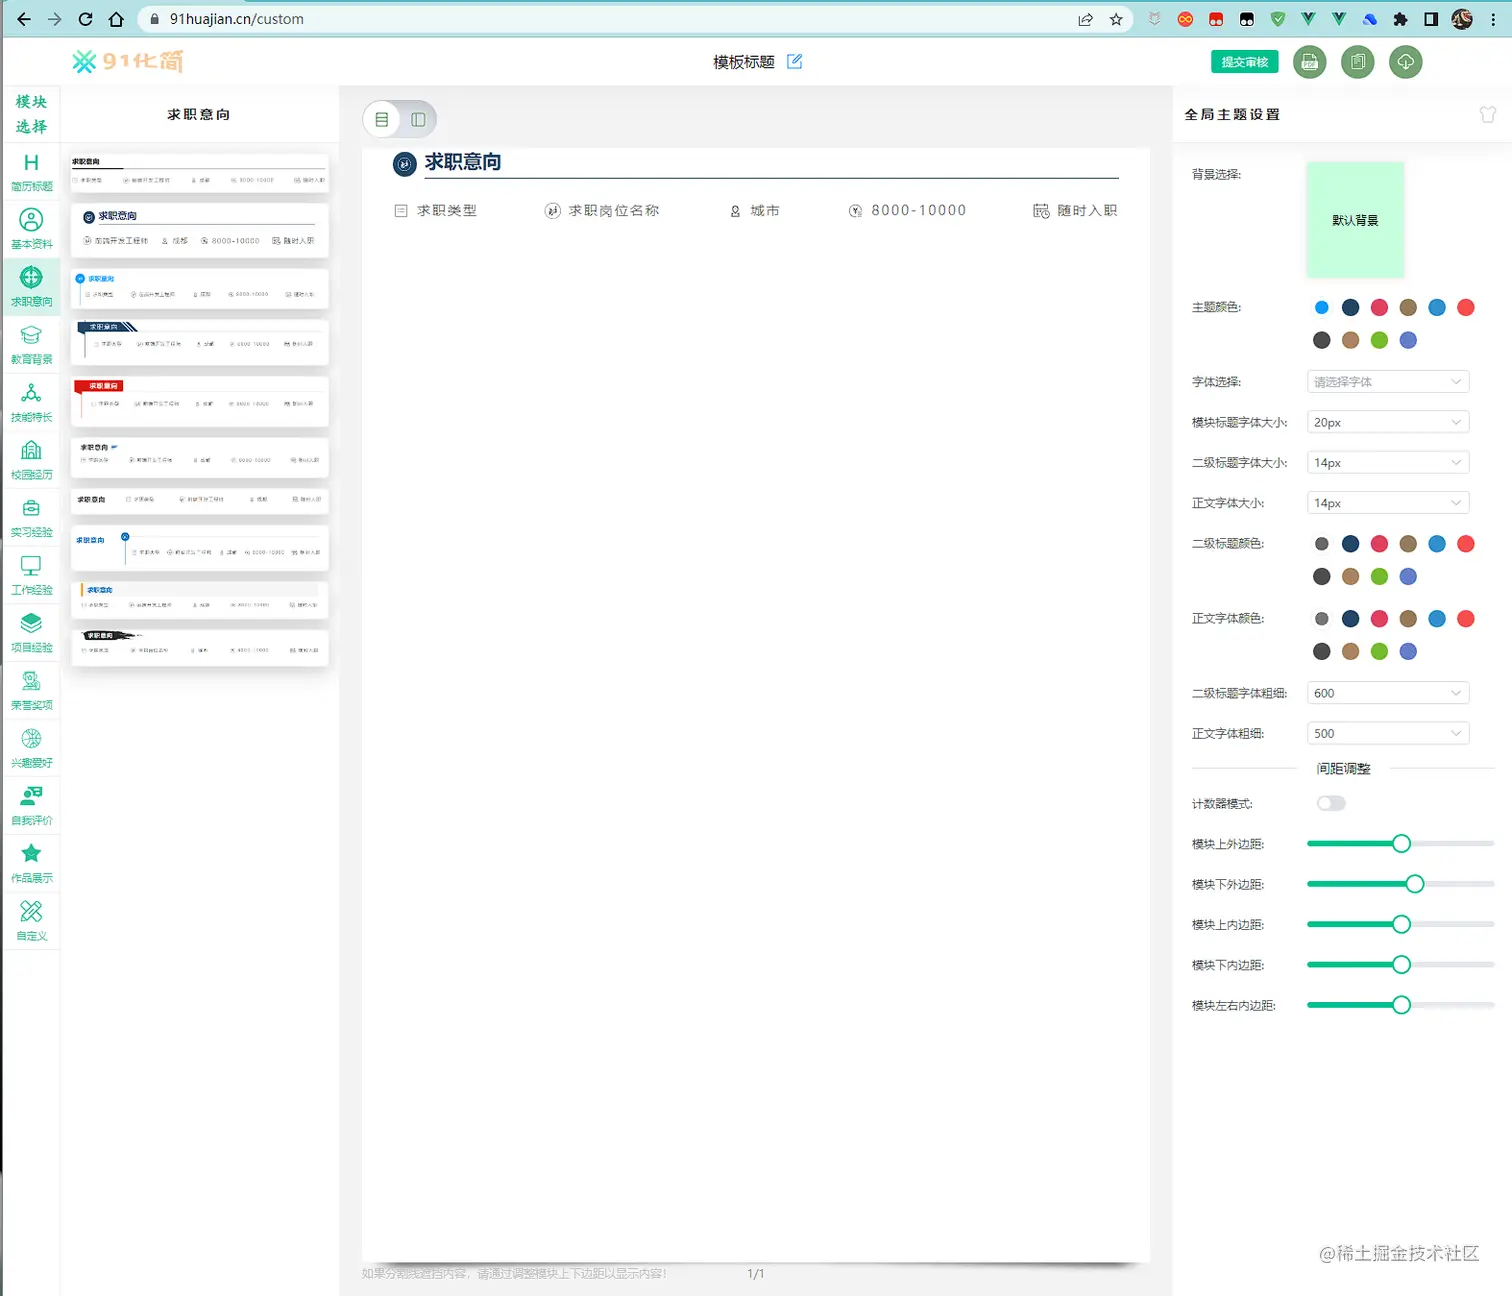Screen dimensions: 1512x1296
Task: Switch preview to single-column layout toggle
Action: pos(417,119)
